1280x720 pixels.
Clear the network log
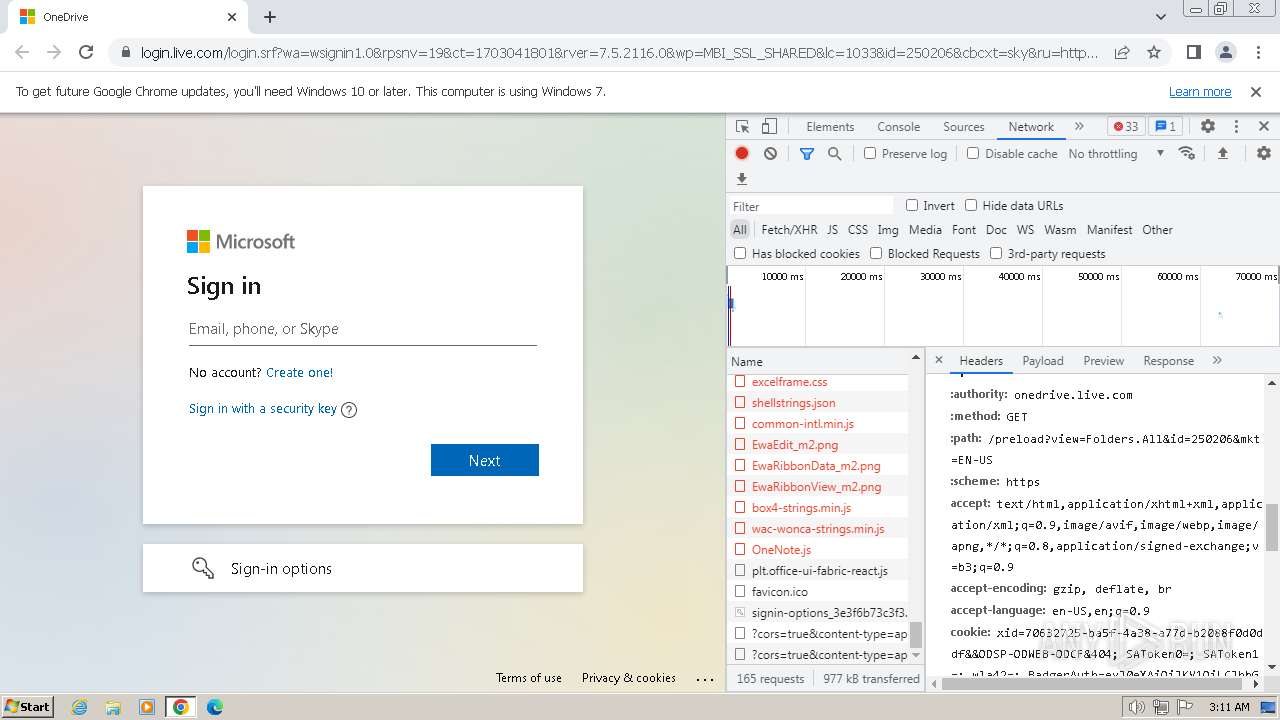[770, 153]
